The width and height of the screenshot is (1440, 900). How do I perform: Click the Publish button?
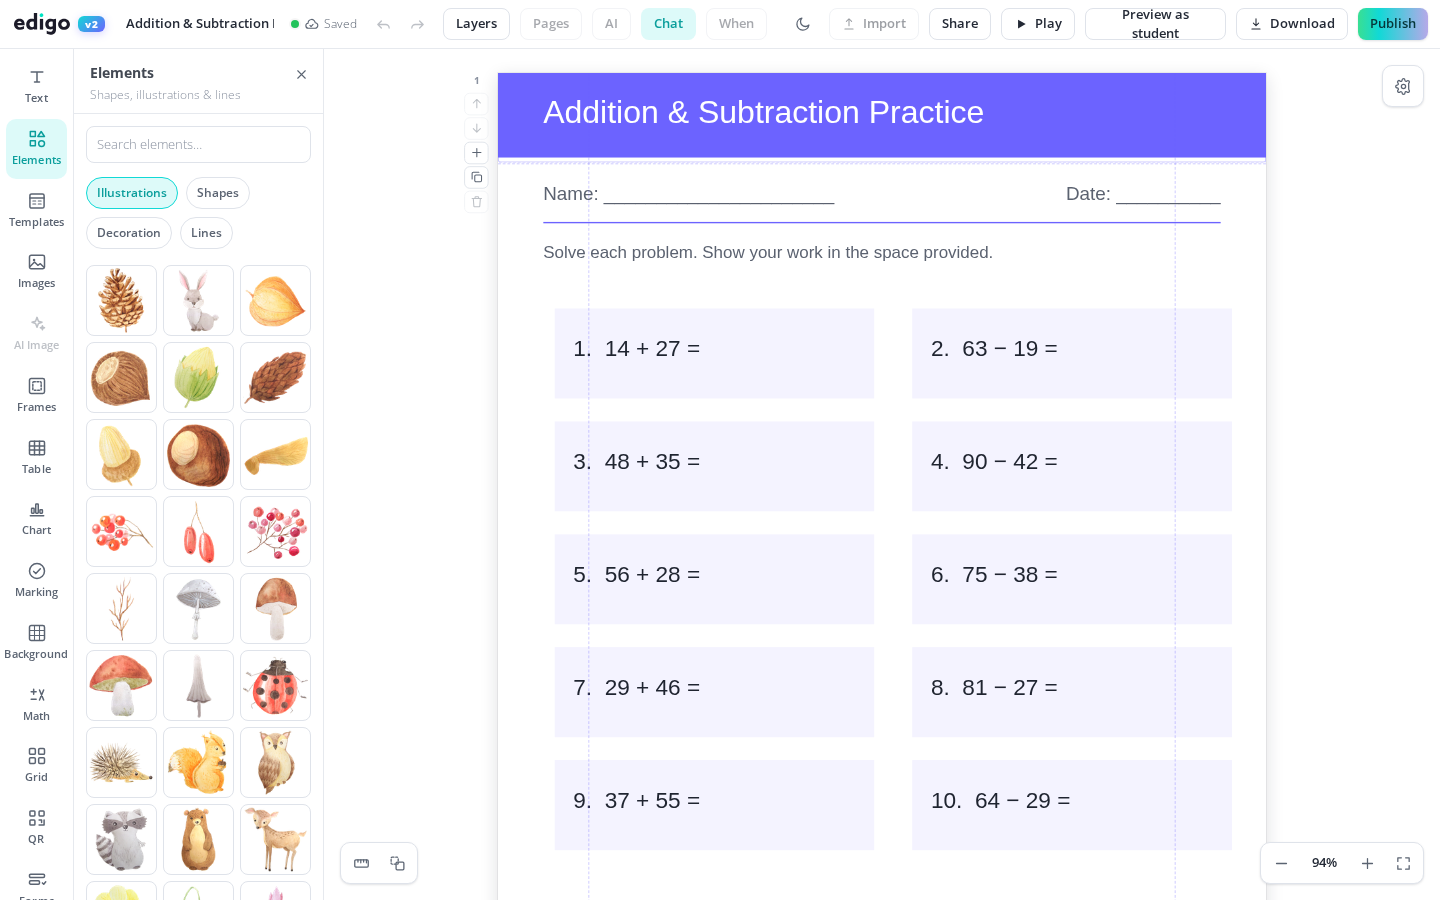coord(1393,24)
